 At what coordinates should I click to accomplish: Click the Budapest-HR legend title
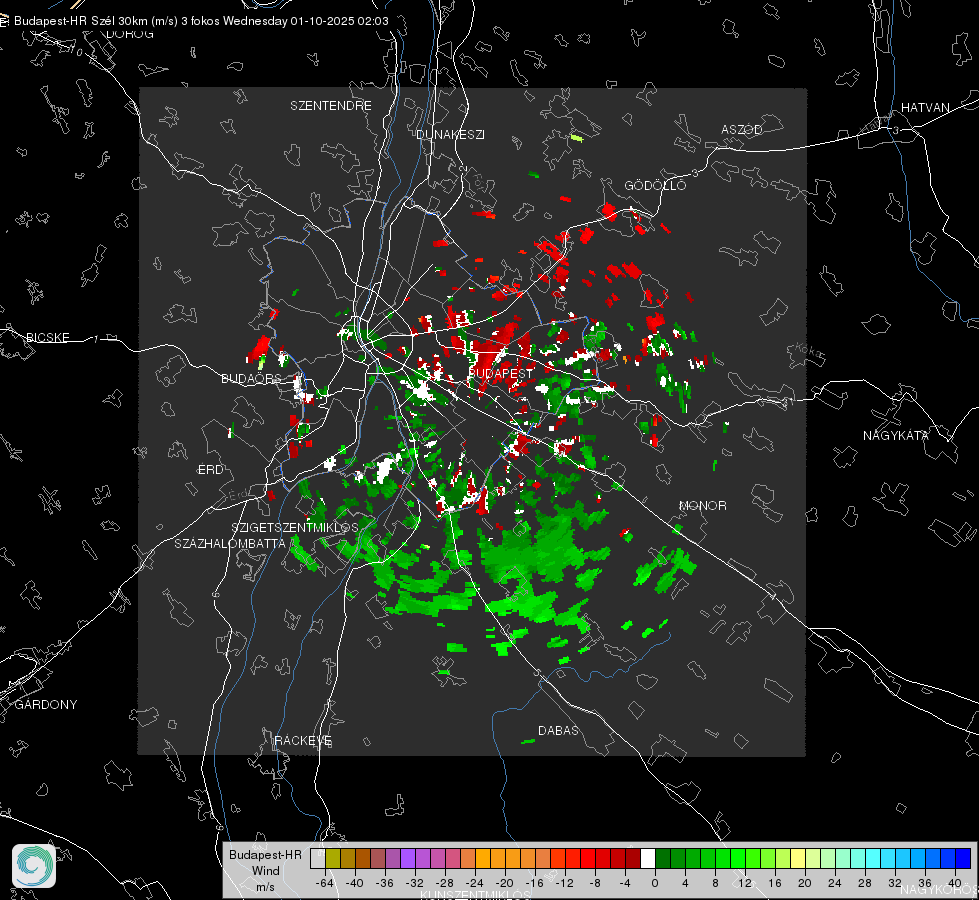pos(265,854)
